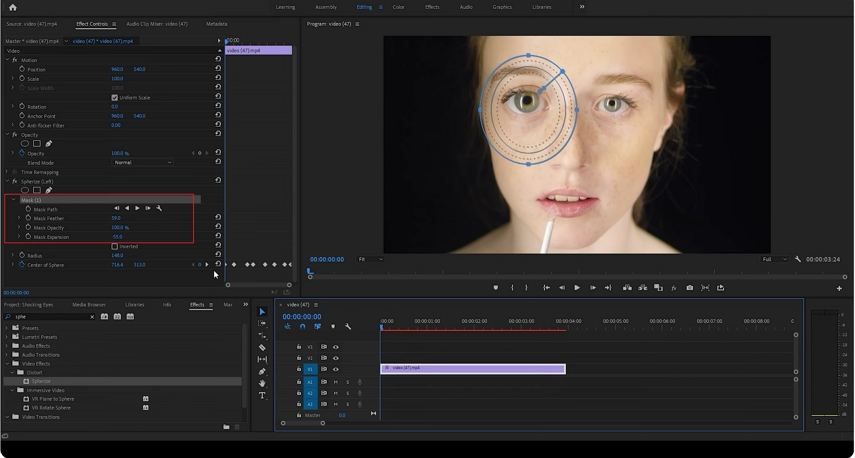
Task: Go to In point button
Action: [546, 288]
